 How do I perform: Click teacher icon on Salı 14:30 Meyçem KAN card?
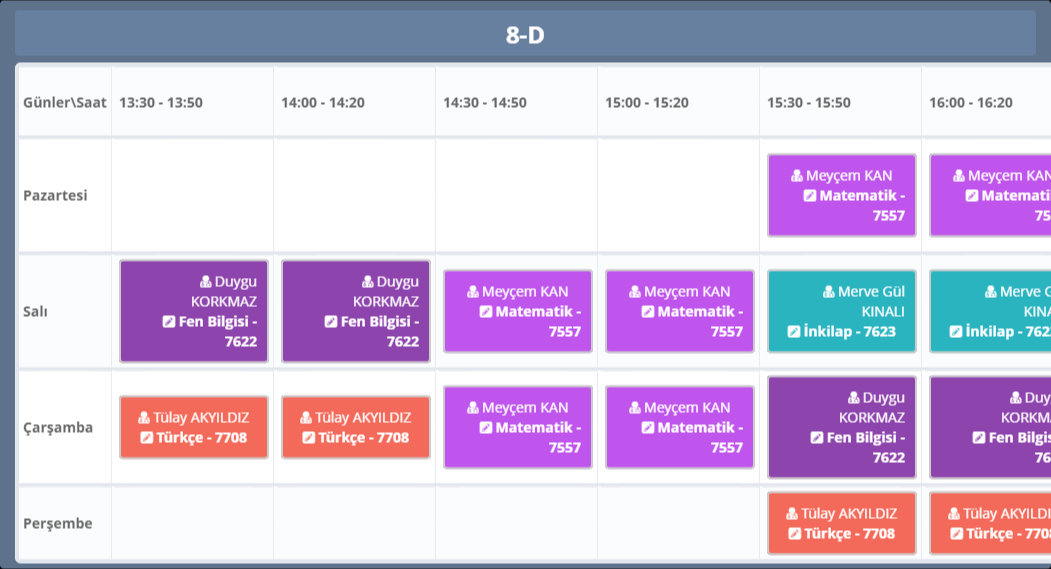tap(473, 292)
